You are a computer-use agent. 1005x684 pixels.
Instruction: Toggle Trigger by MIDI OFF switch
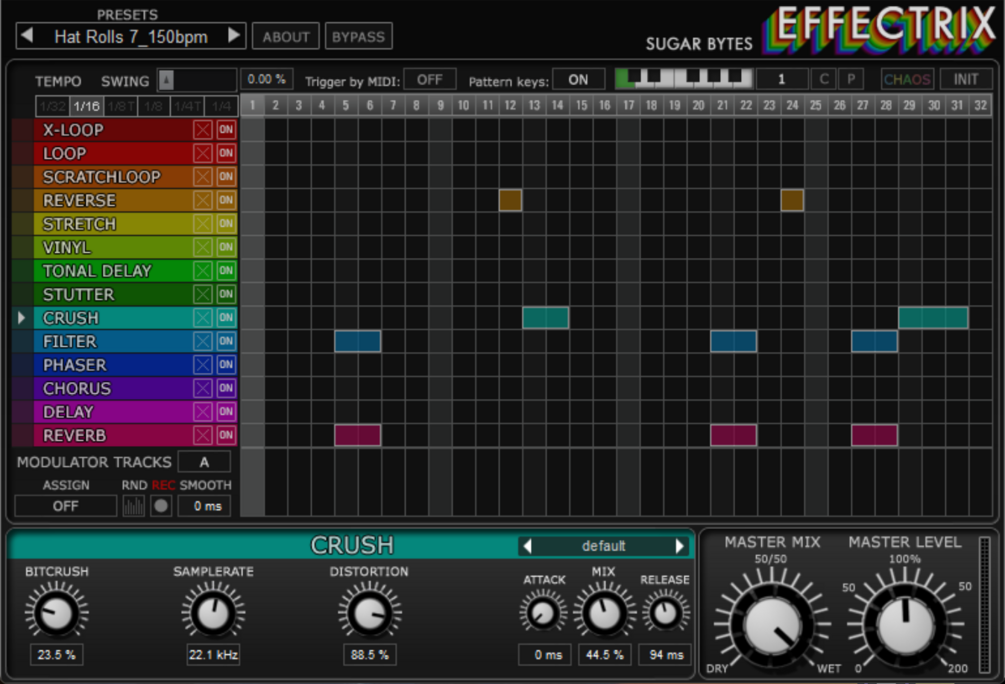[430, 79]
